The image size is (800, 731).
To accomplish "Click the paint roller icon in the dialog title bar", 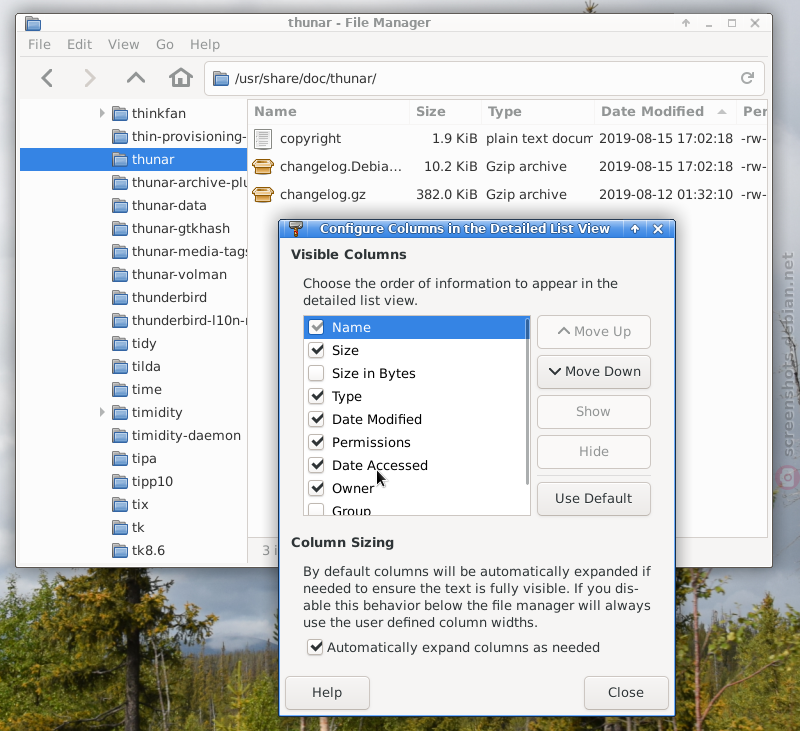I will 296,229.
